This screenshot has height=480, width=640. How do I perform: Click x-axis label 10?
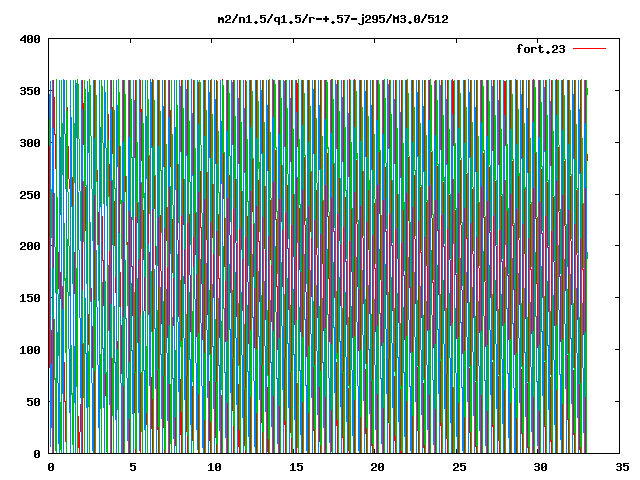[x=214, y=467]
